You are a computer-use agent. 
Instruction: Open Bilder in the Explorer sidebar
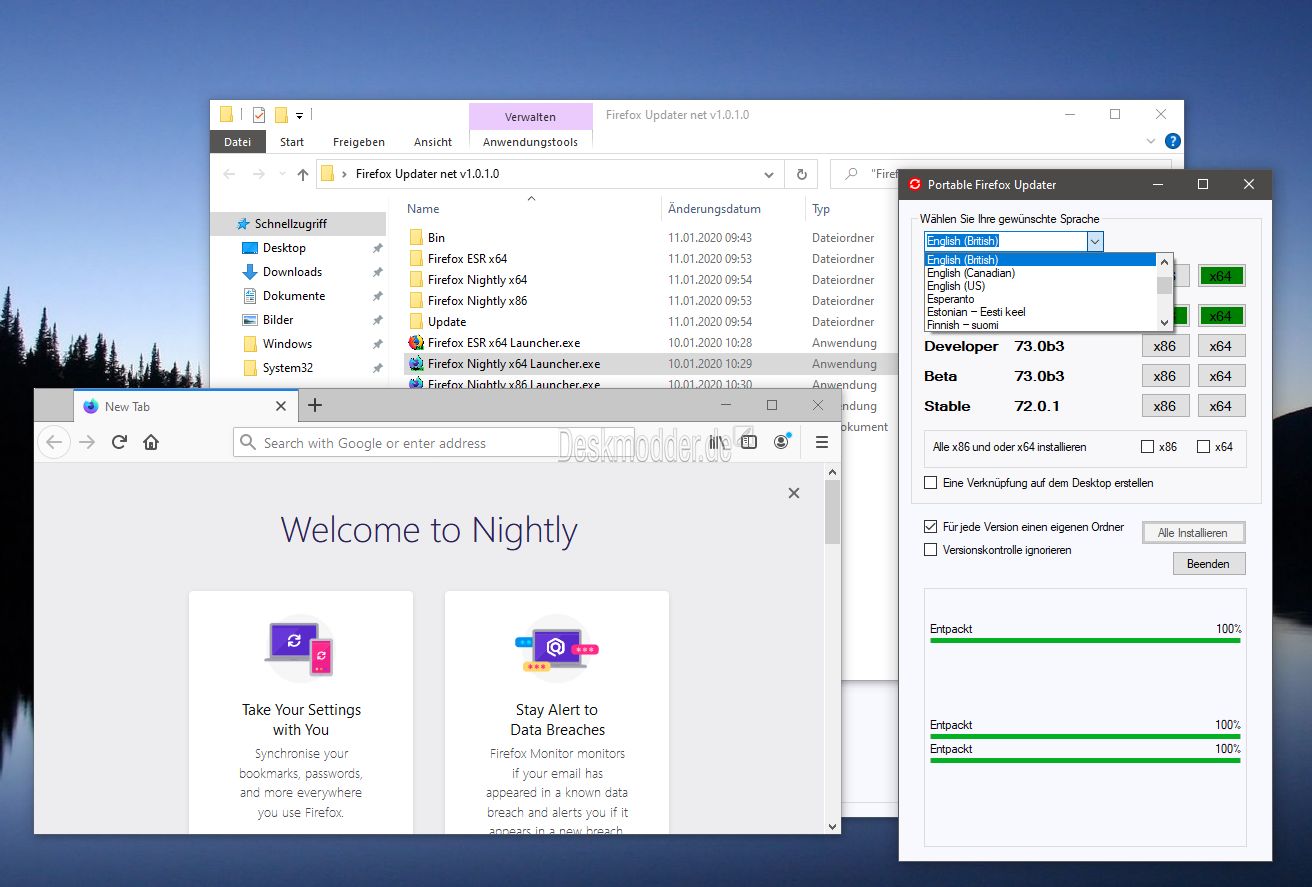(x=278, y=320)
